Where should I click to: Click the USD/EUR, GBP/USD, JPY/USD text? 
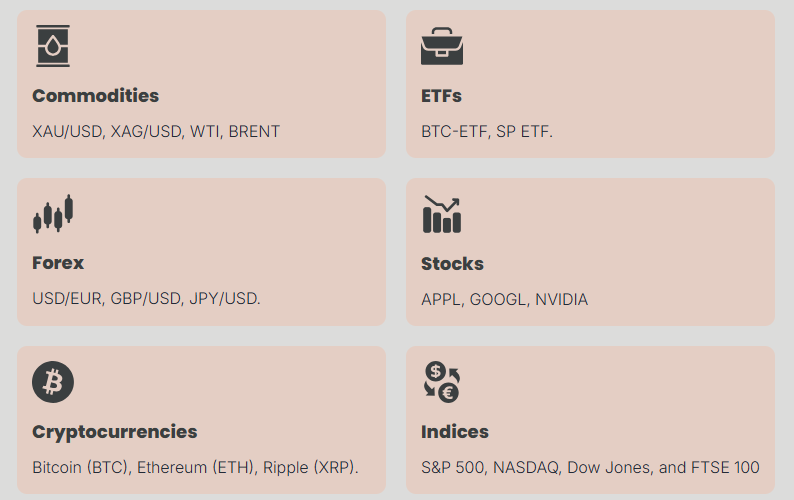146,299
